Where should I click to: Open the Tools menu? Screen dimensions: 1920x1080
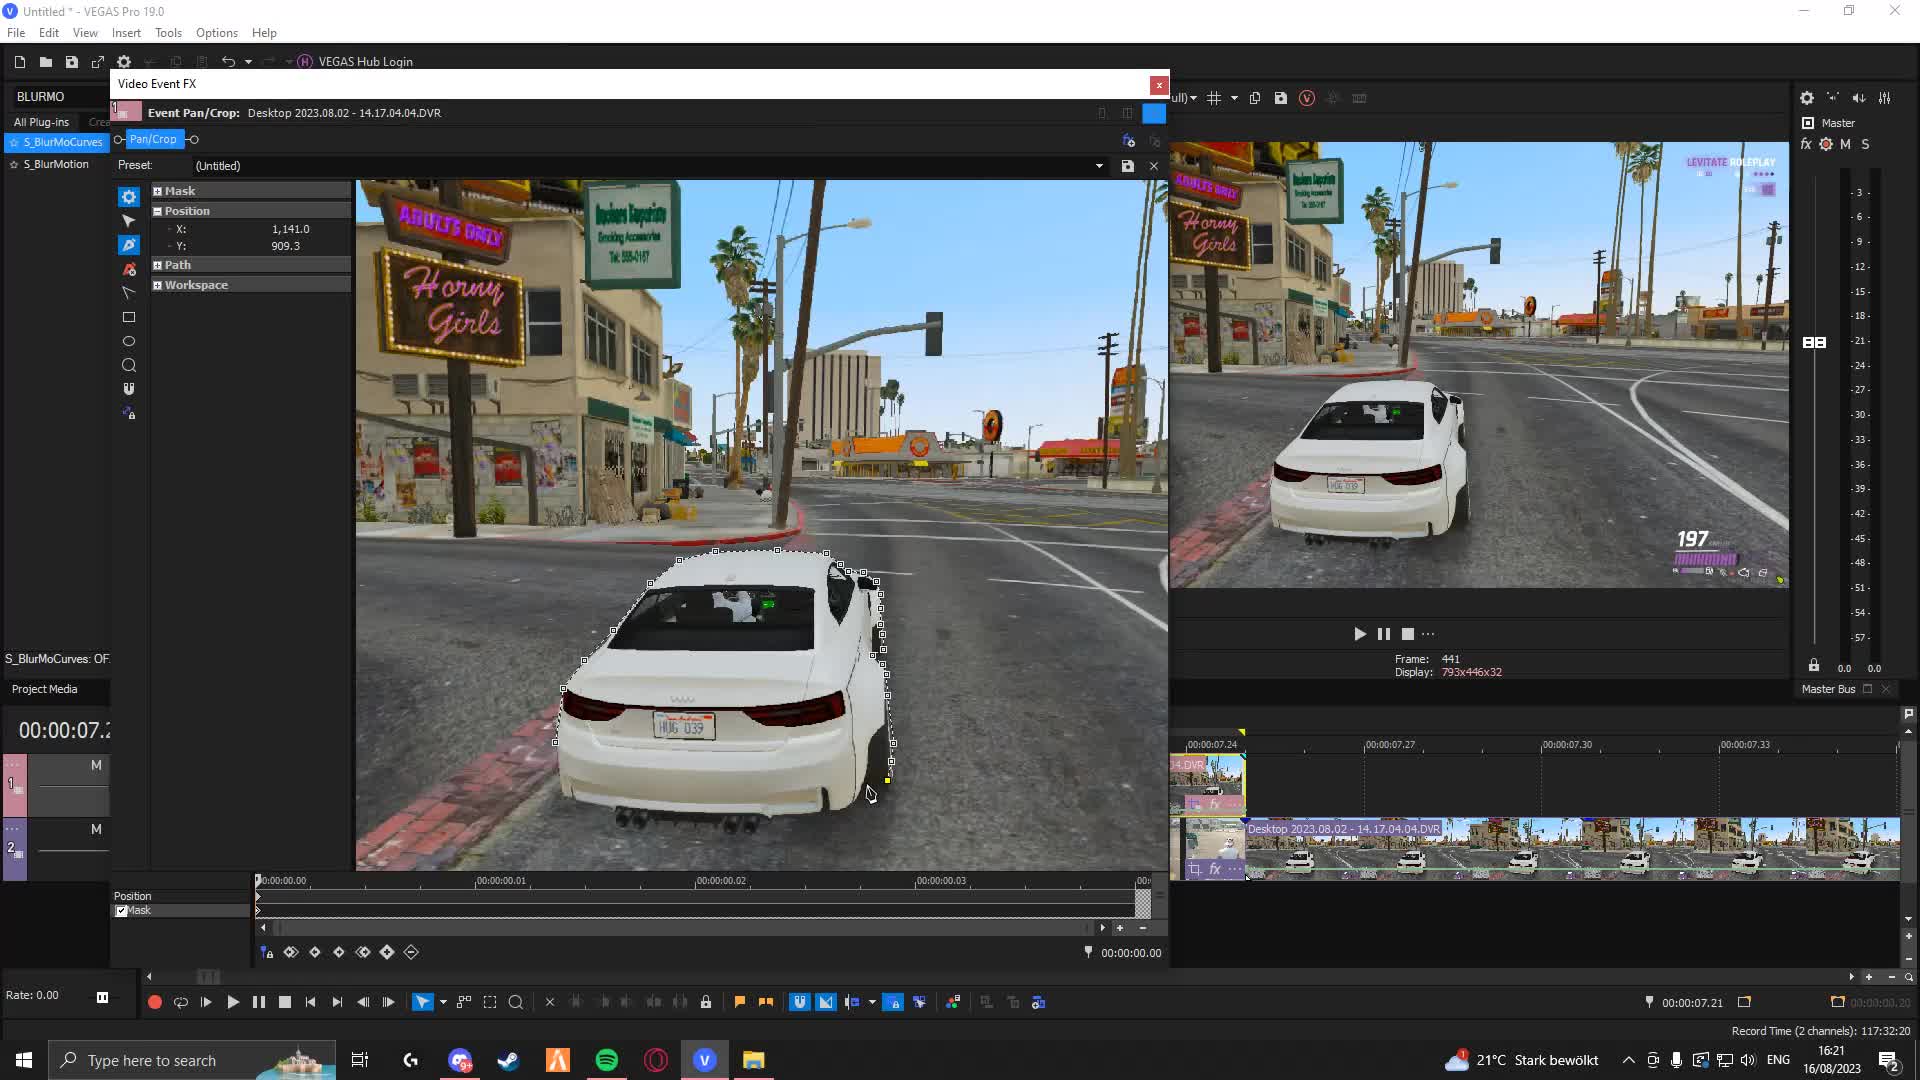pos(168,33)
